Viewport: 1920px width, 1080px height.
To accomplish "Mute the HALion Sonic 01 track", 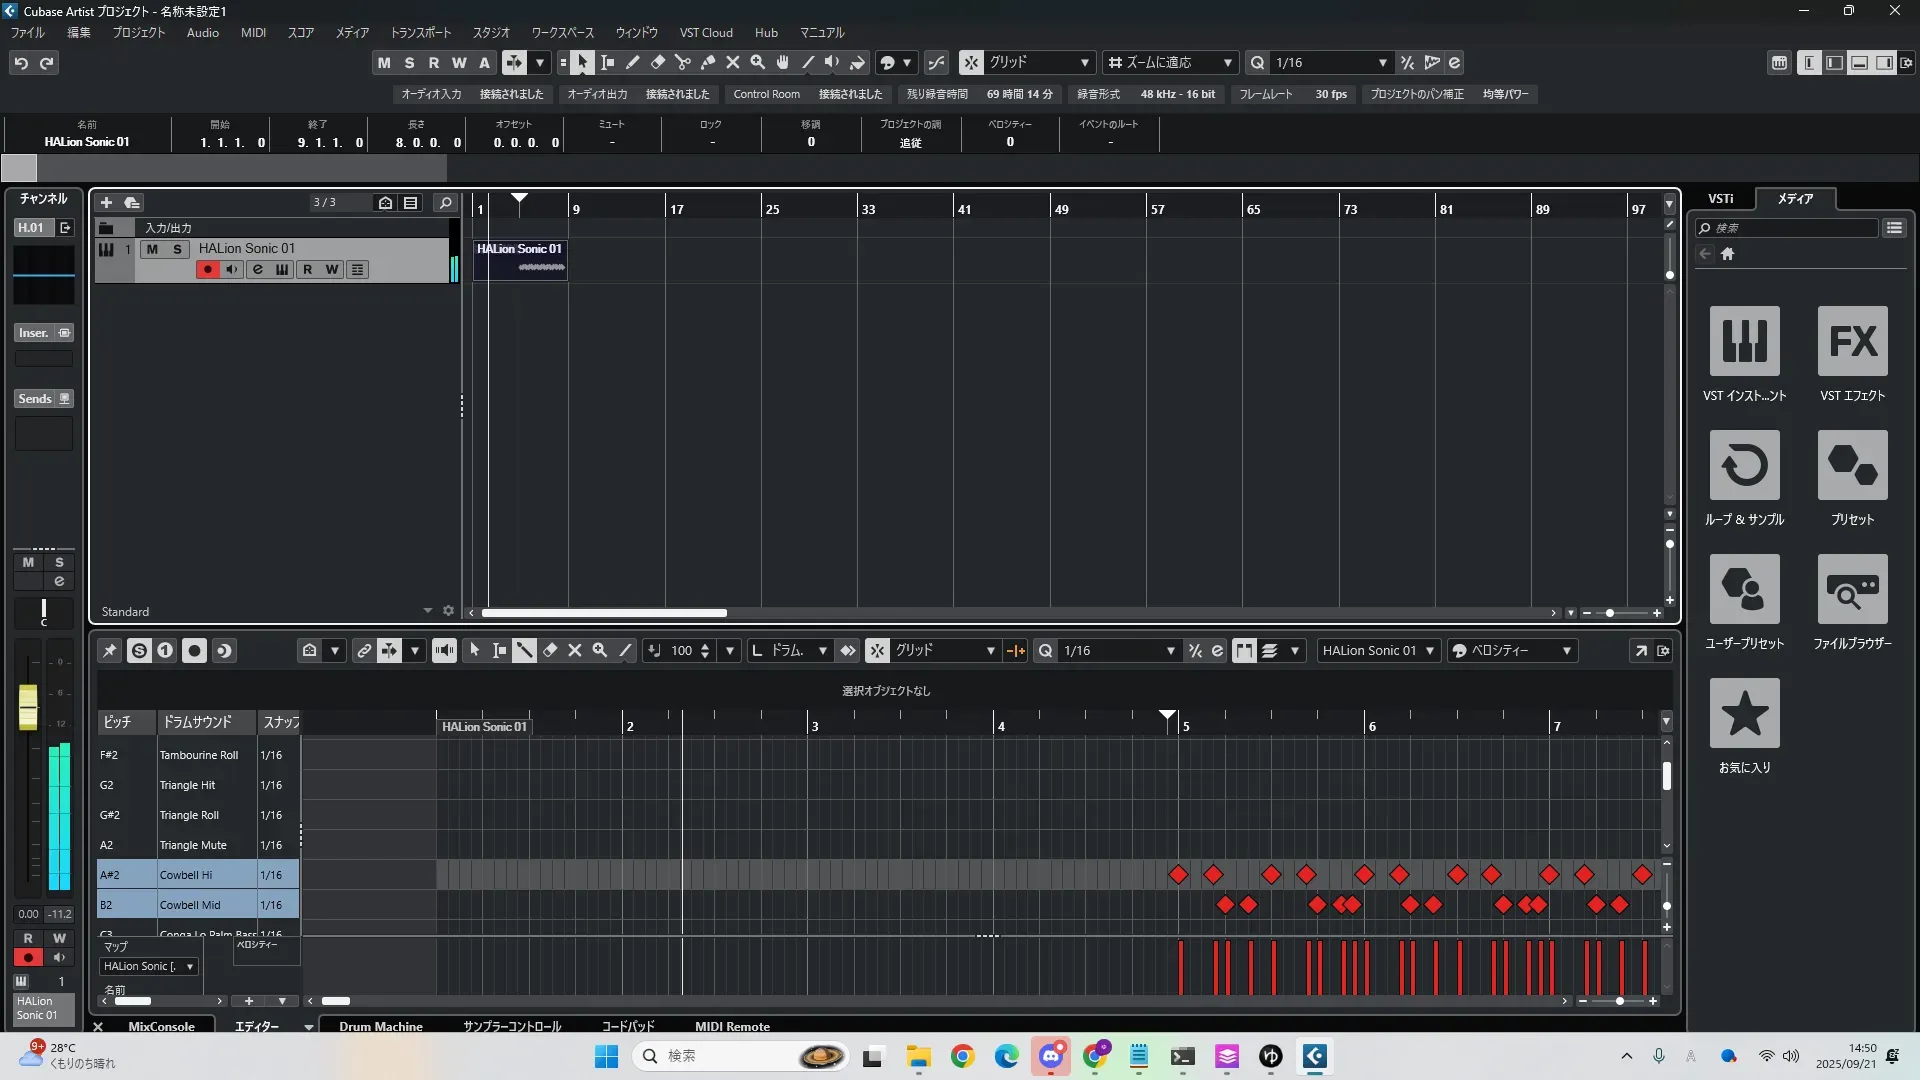I will [152, 249].
